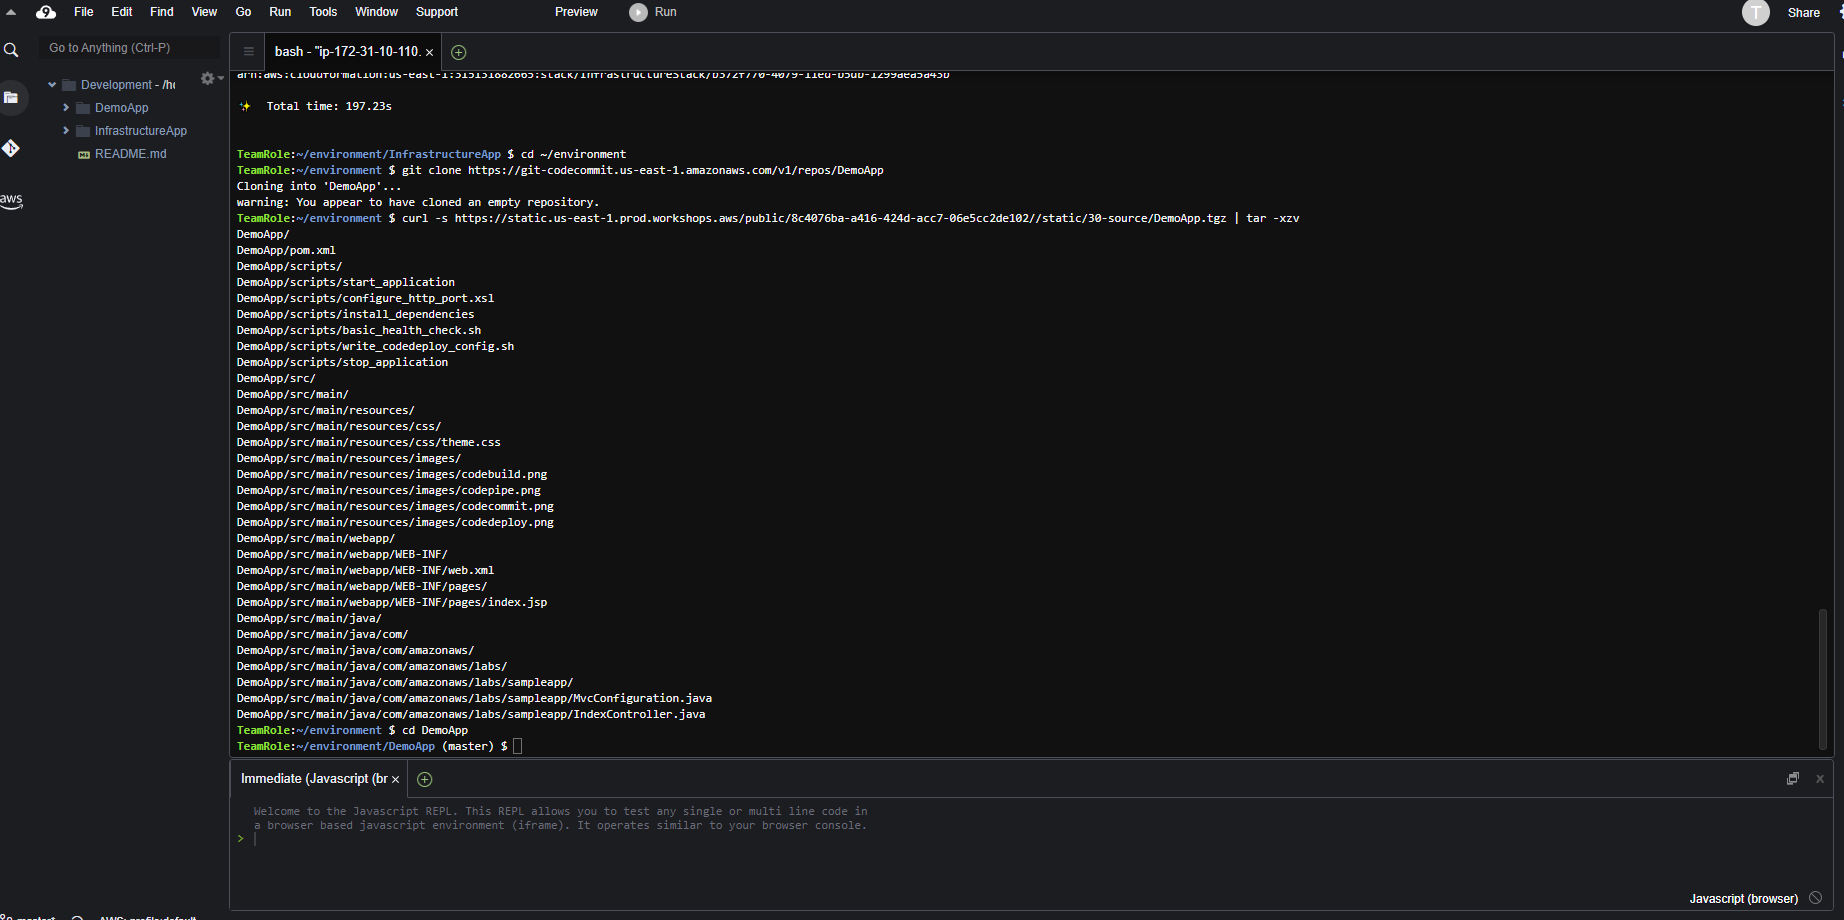Image resolution: width=1844 pixels, height=920 pixels.
Task: Add new tab next to Immediate tab
Action: click(x=424, y=779)
